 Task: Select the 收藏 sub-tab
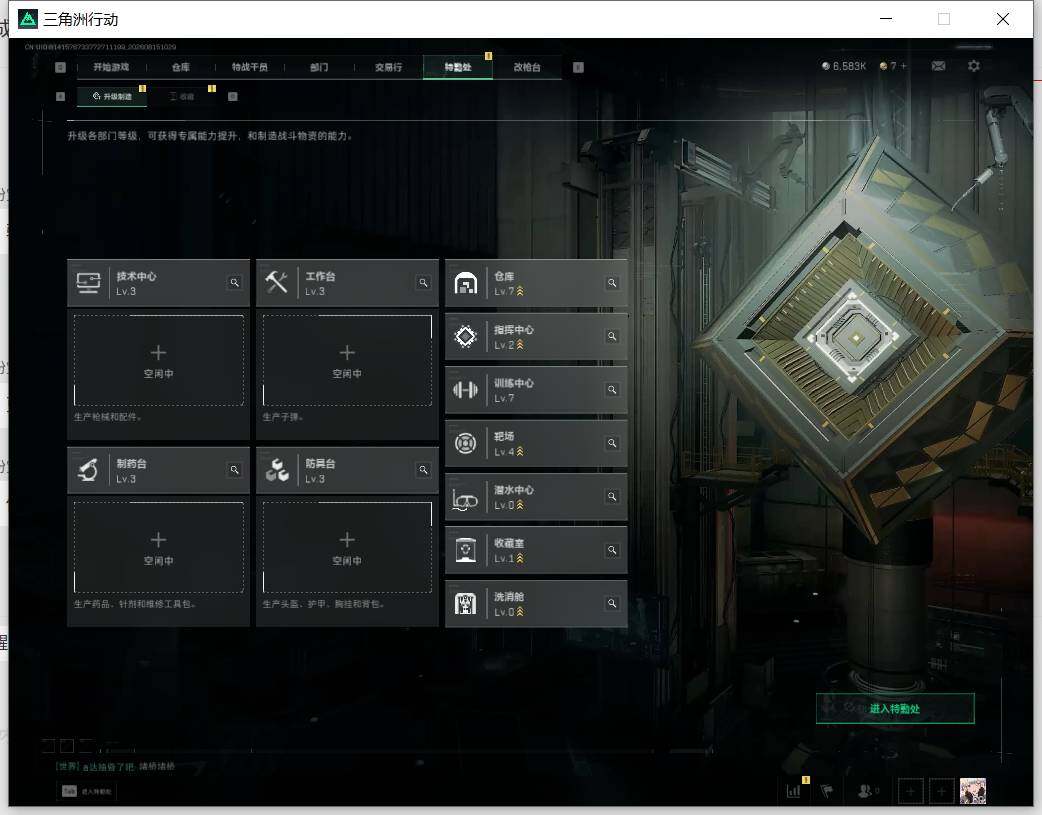[181, 96]
